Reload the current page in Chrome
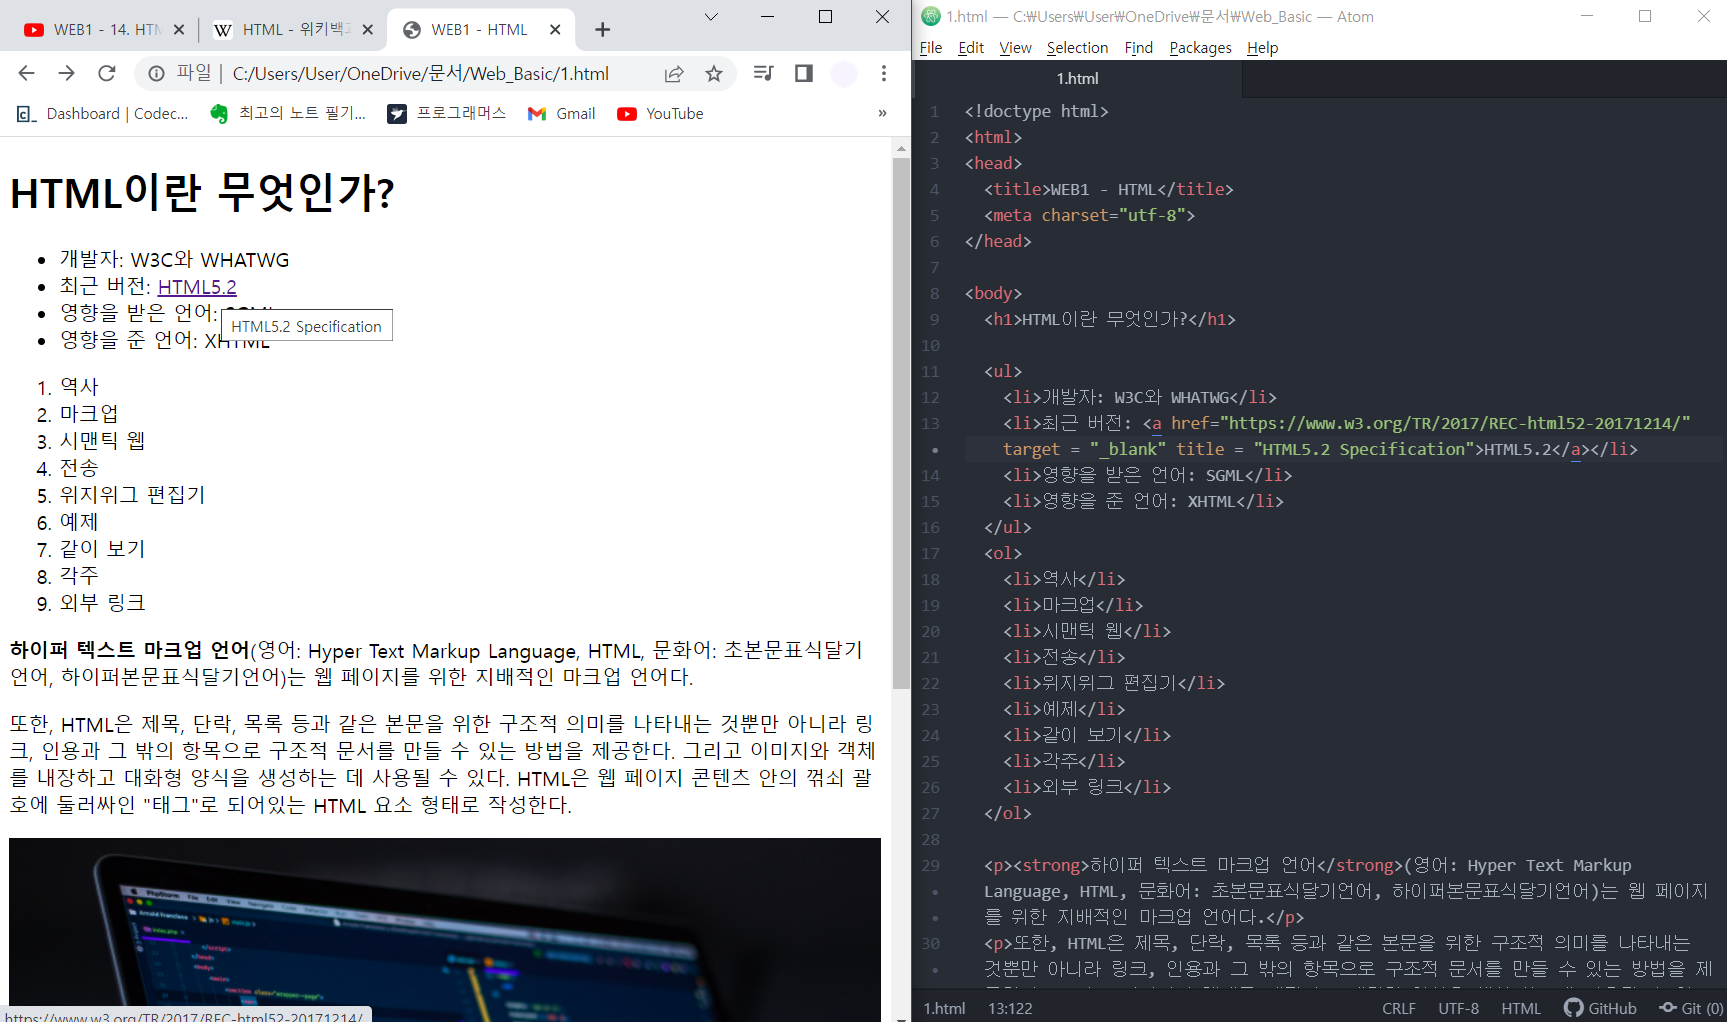 pos(107,73)
